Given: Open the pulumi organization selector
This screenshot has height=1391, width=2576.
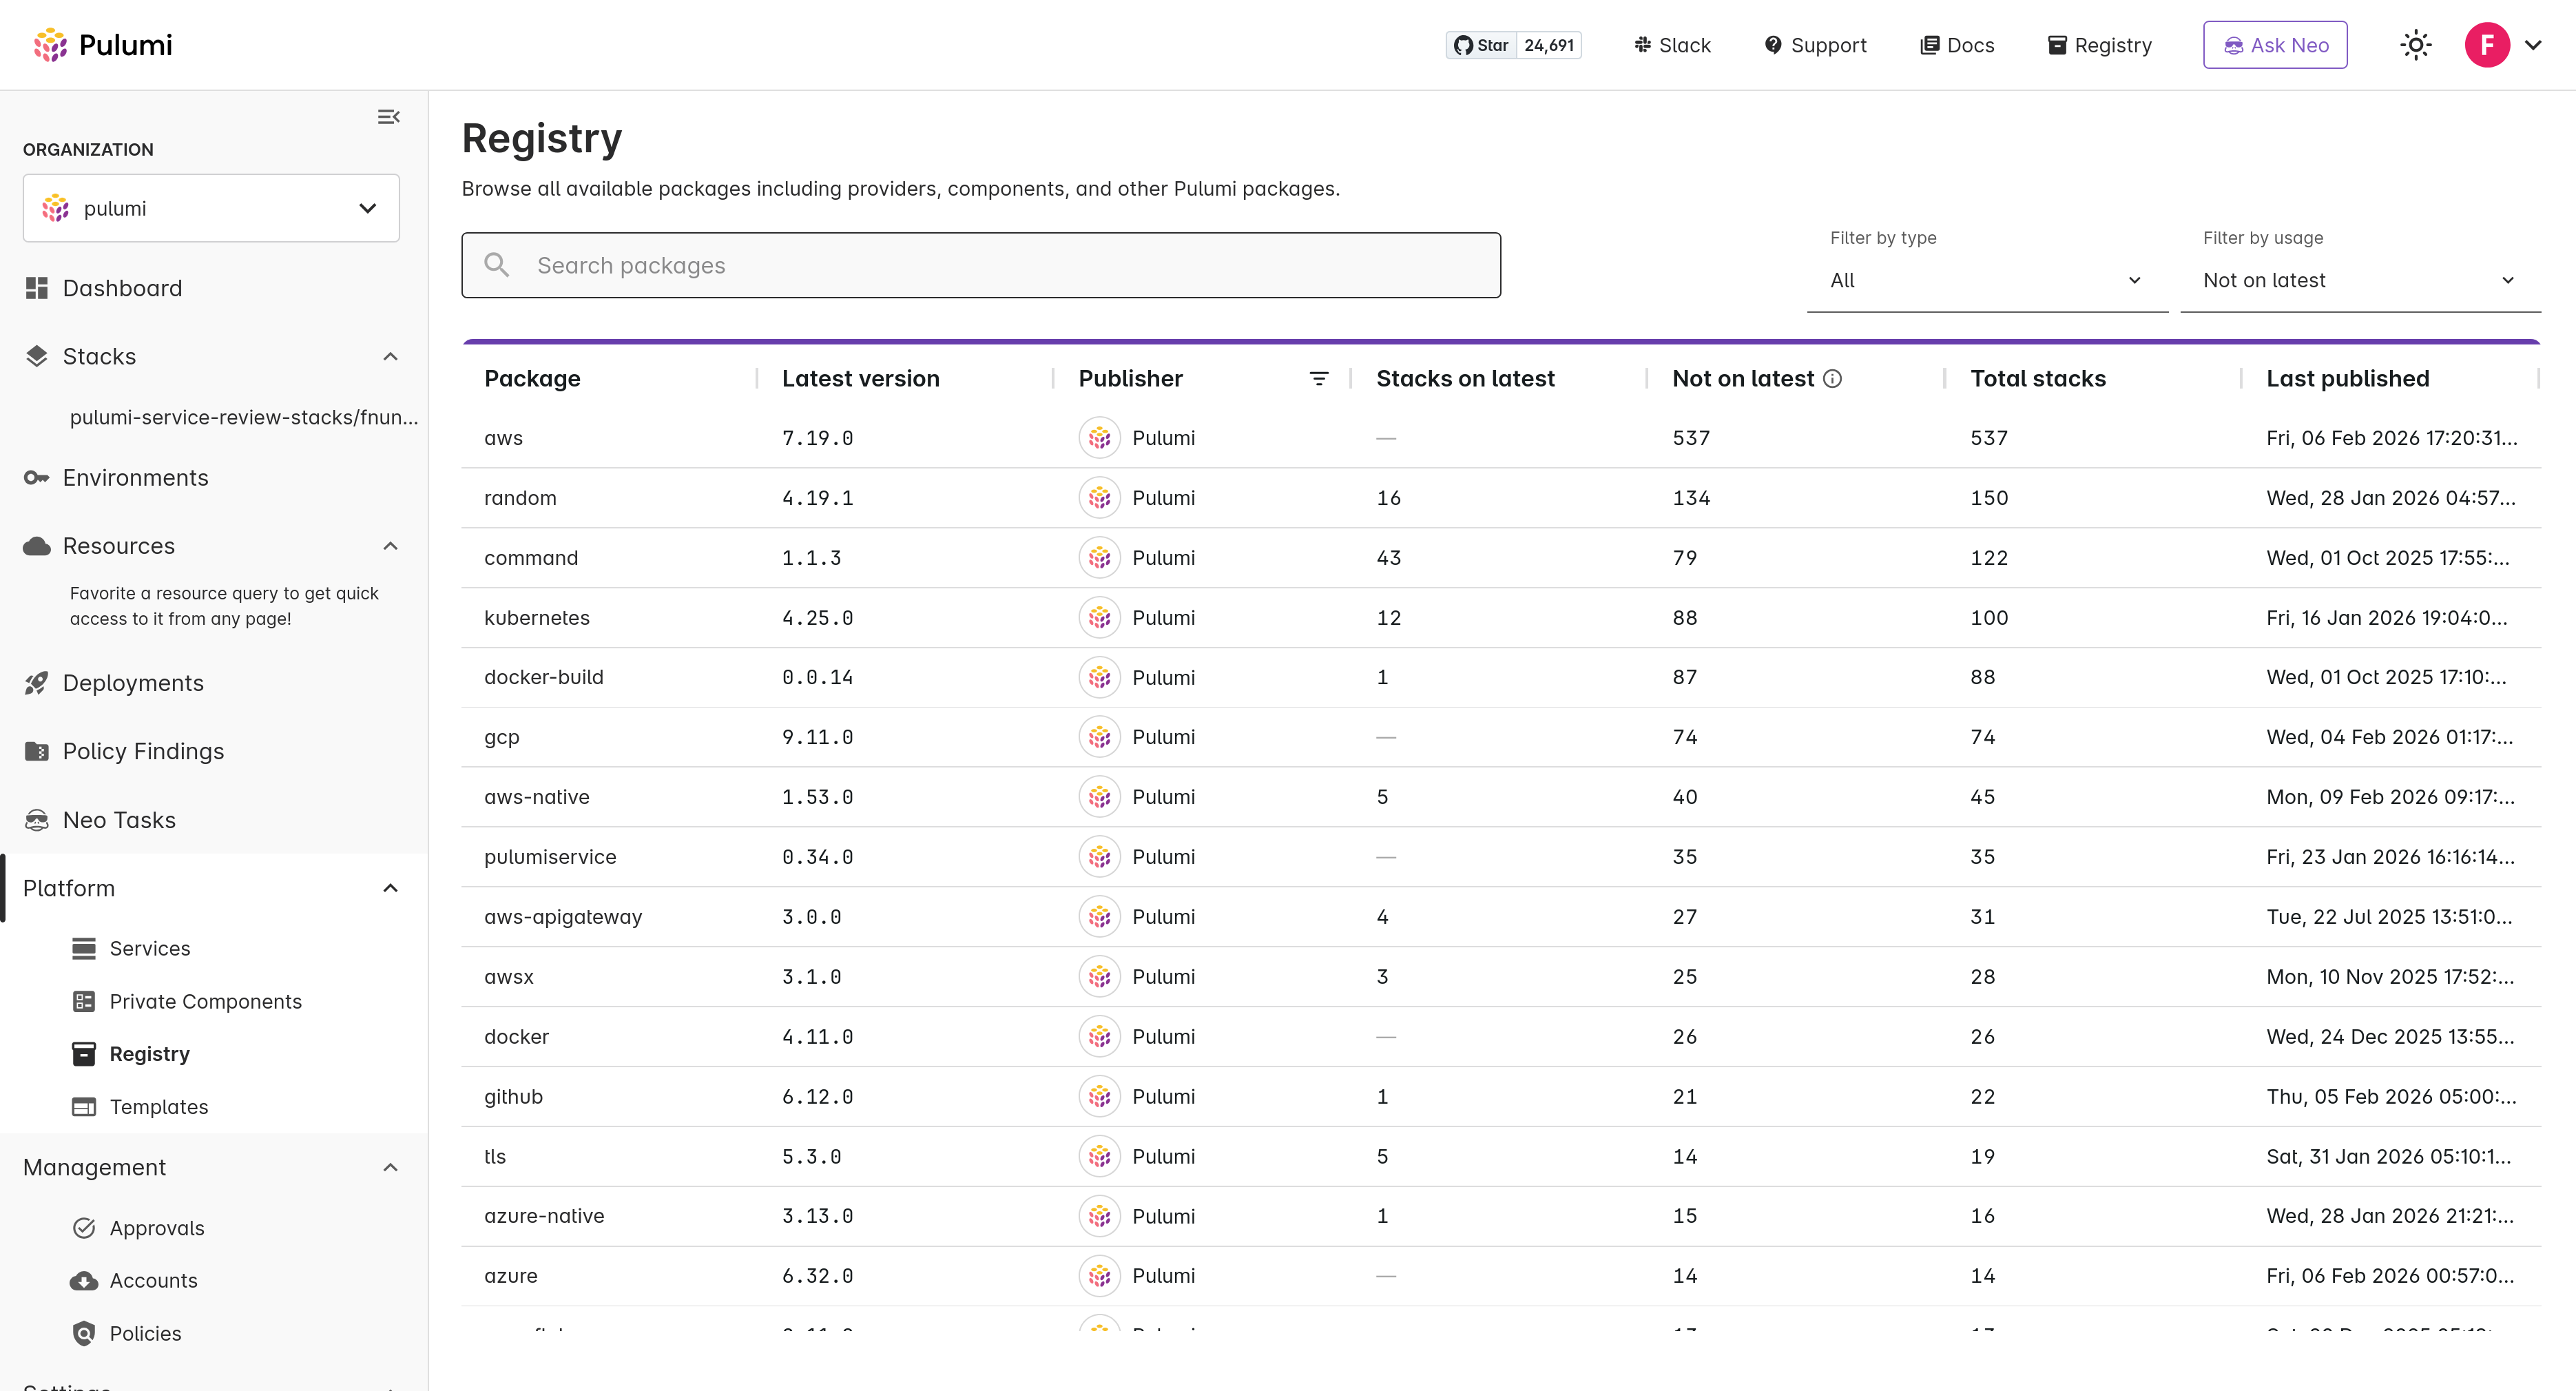Looking at the screenshot, I should [x=211, y=207].
